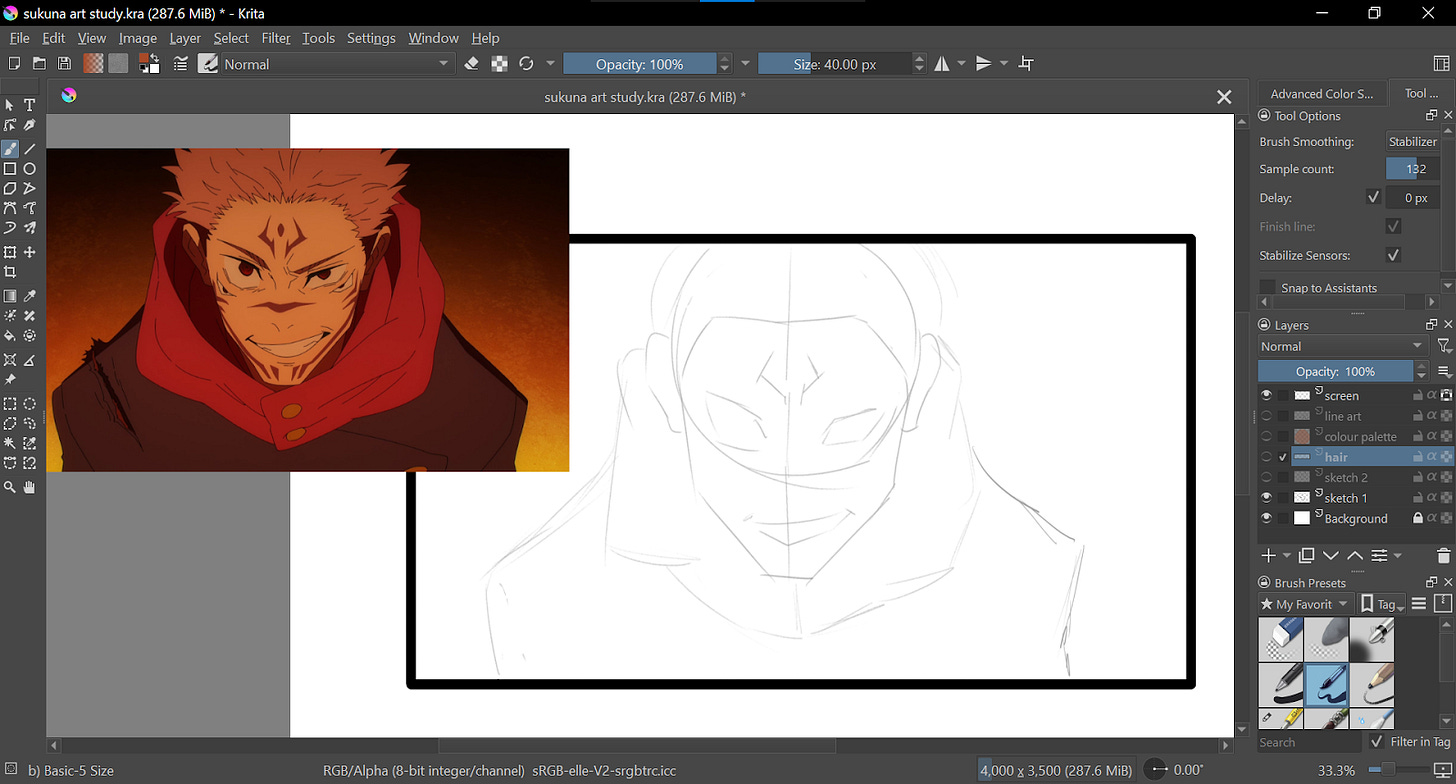Select the Crop tool
This screenshot has height=784, width=1456.
(10, 273)
